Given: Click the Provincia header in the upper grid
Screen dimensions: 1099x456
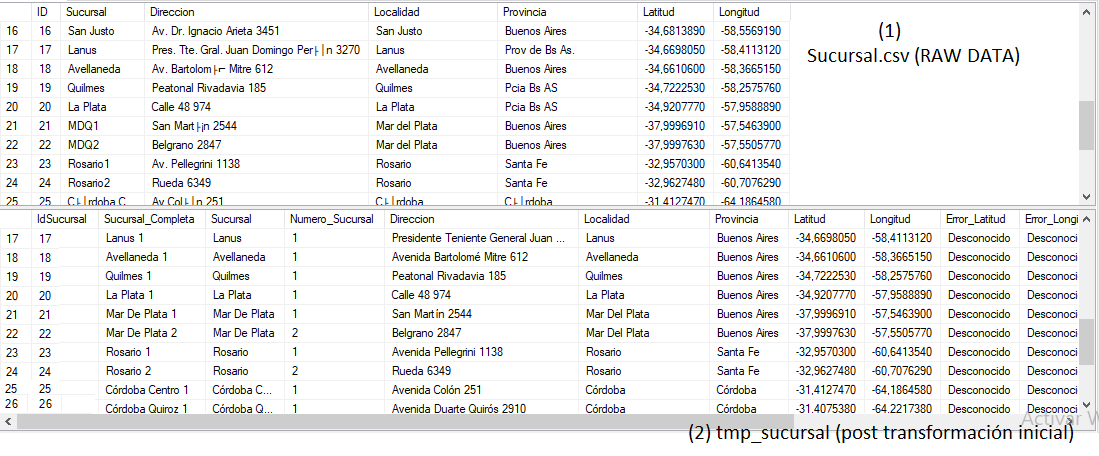Looking at the screenshot, I should tap(568, 12).
